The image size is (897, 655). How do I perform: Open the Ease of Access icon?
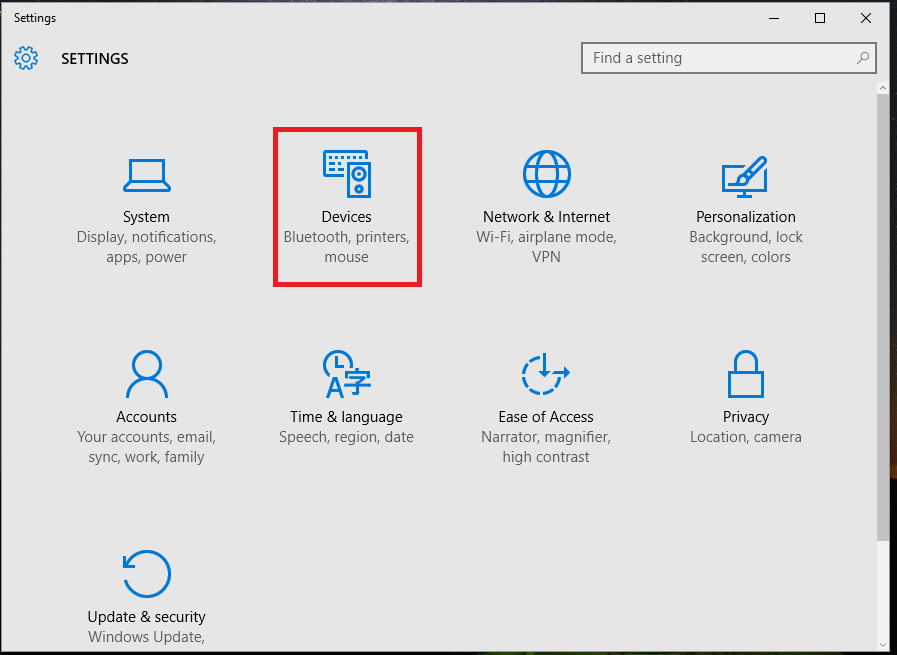coord(545,374)
